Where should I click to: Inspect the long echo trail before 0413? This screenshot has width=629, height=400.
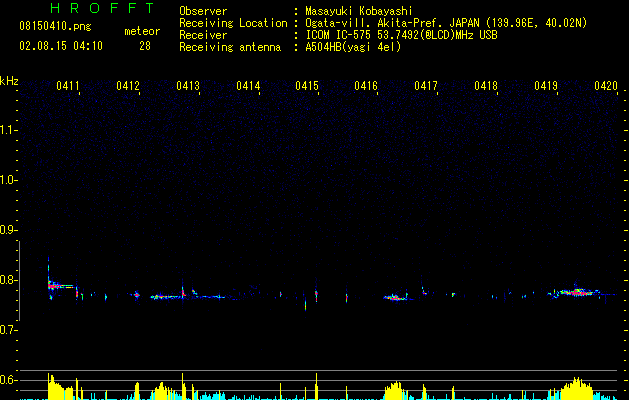pos(168,297)
